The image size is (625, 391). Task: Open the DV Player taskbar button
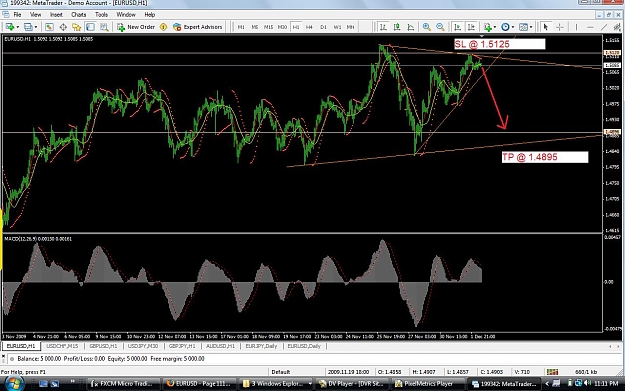tap(352, 383)
